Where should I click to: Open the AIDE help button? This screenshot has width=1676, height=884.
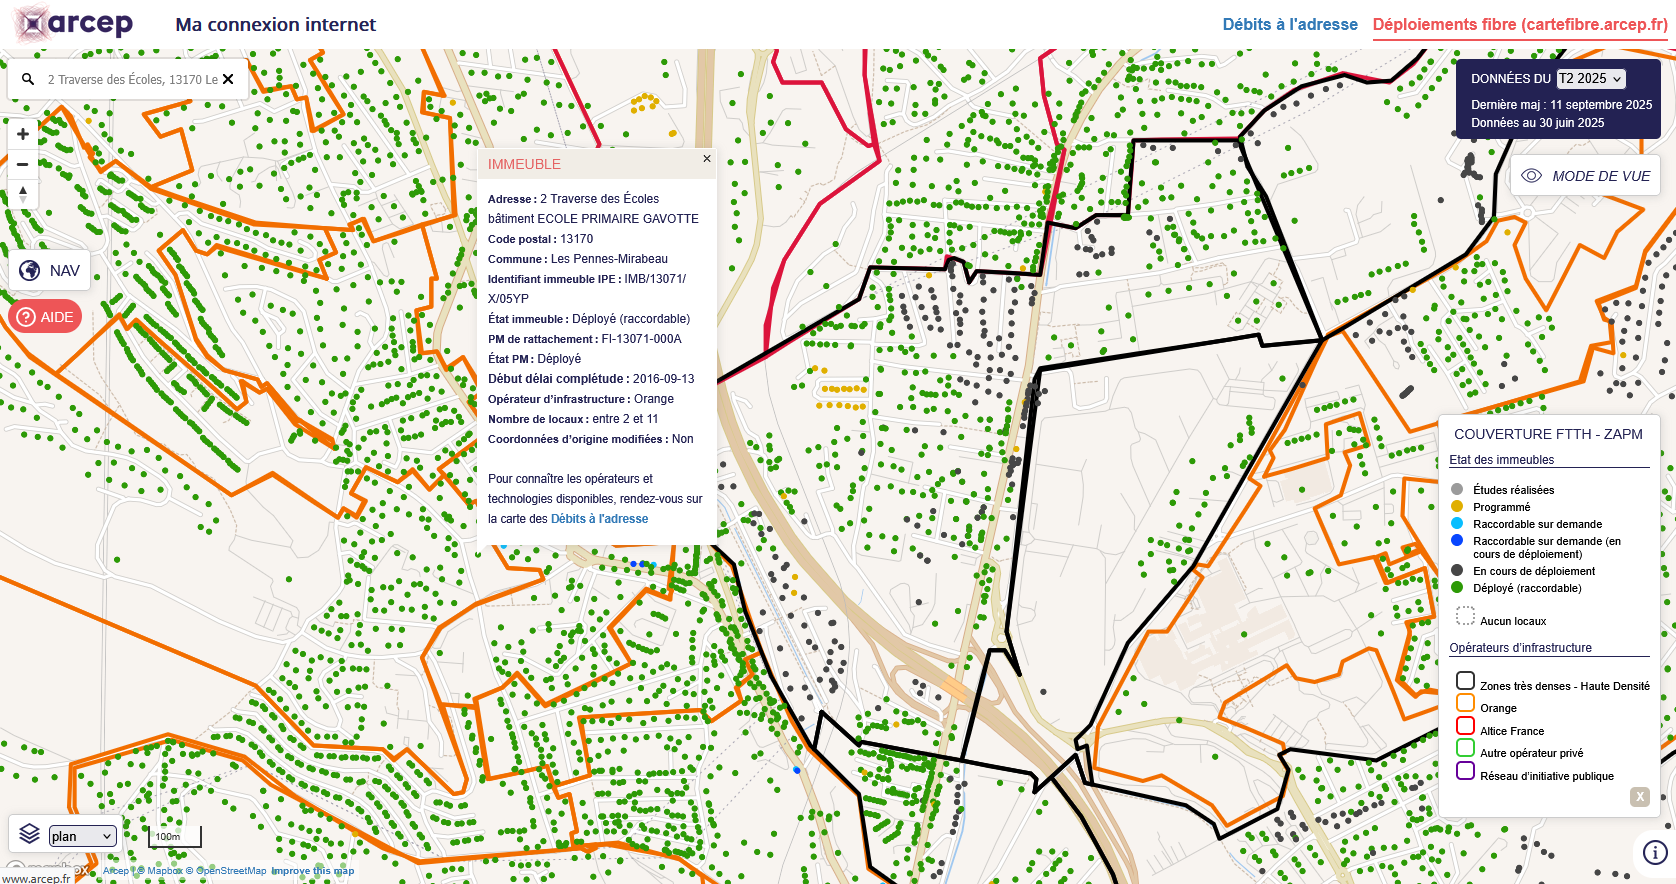click(x=45, y=317)
